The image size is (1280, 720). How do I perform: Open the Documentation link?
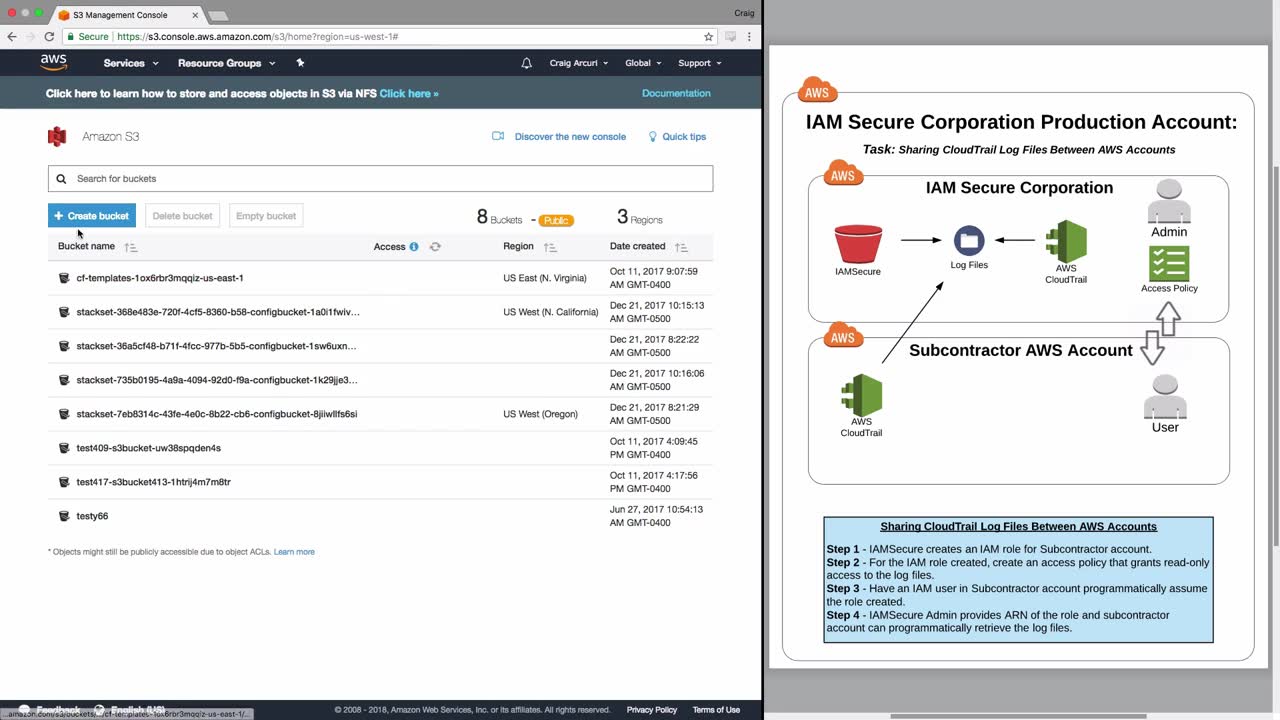pos(676,93)
